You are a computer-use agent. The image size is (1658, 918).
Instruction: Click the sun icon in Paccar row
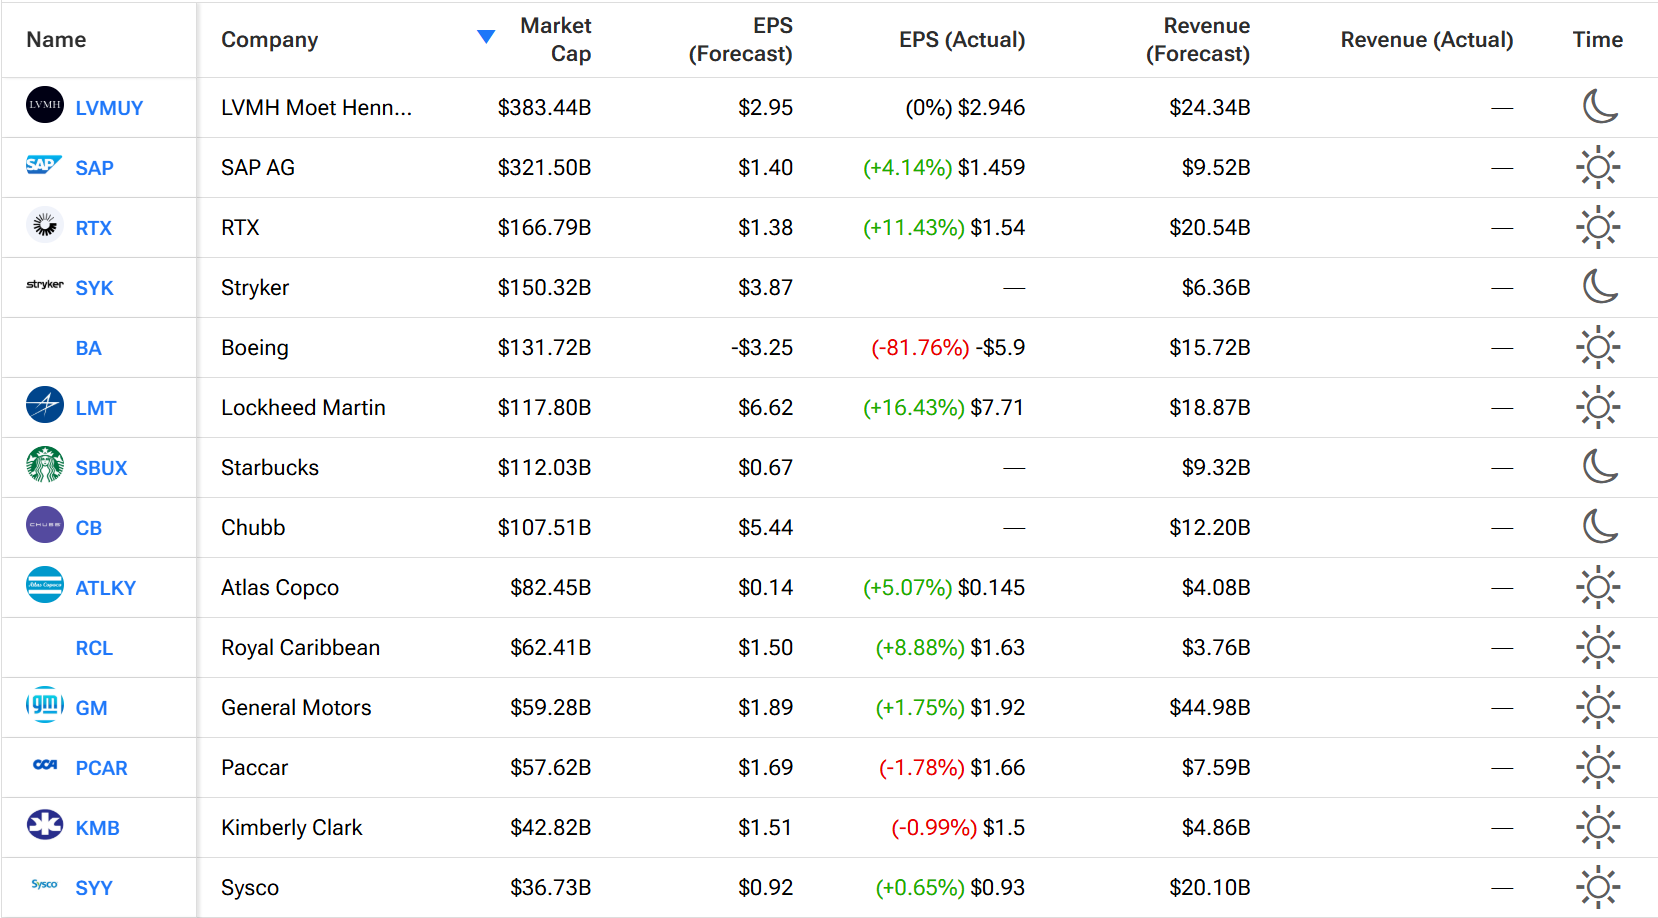[1598, 767]
